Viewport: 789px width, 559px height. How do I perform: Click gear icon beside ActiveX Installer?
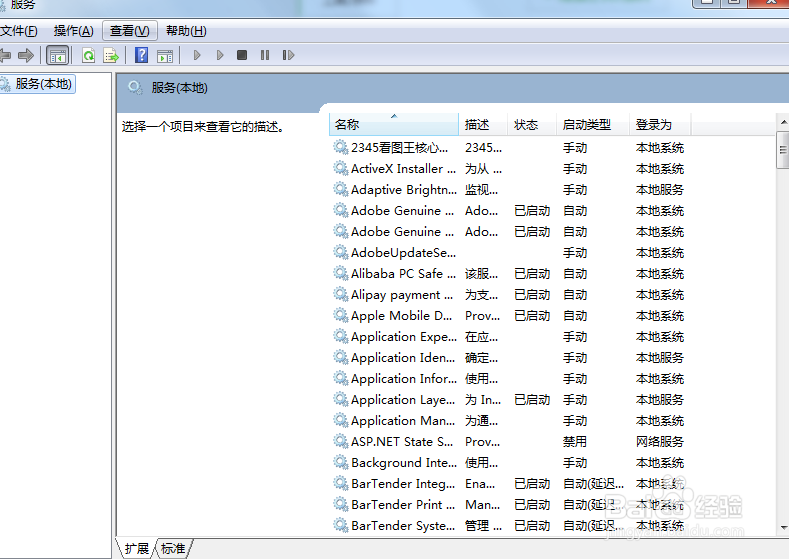[x=341, y=168]
